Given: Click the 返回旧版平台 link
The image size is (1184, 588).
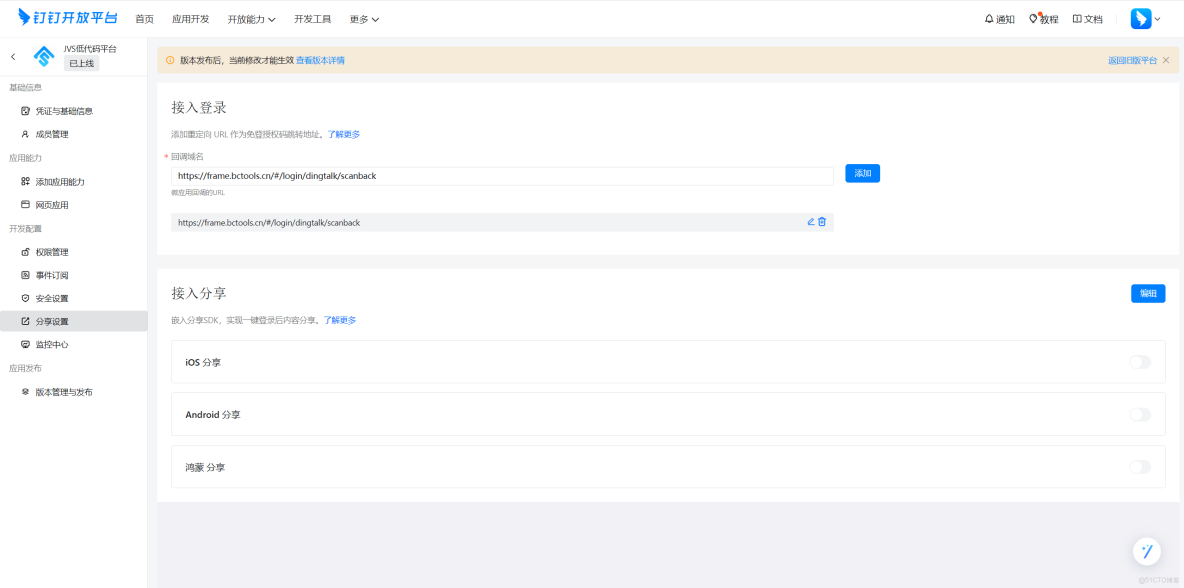Looking at the screenshot, I should point(1132,60).
